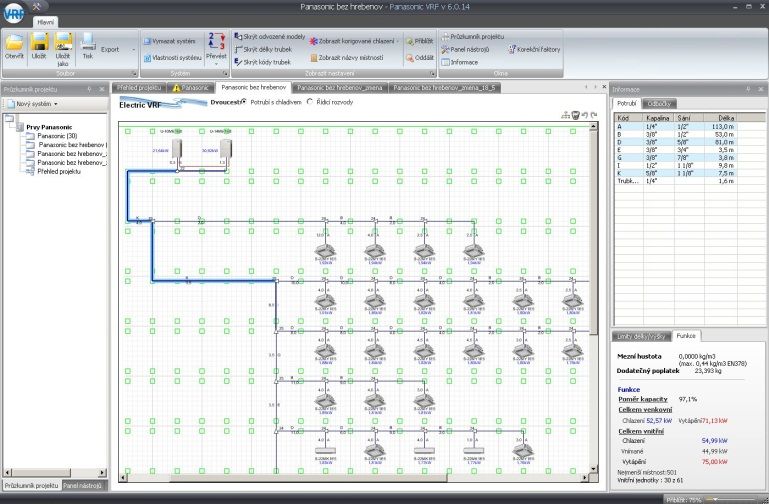Click Celkem venkovní link
The height and width of the screenshot is (504, 769).
pos(644,409)
